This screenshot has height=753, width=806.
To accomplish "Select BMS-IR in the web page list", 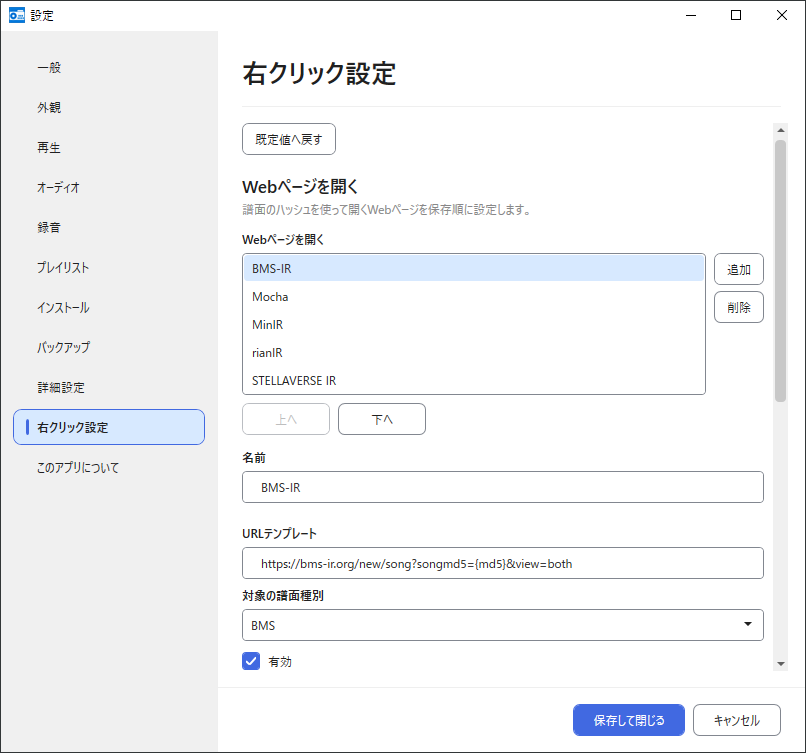I will (474, 268).
